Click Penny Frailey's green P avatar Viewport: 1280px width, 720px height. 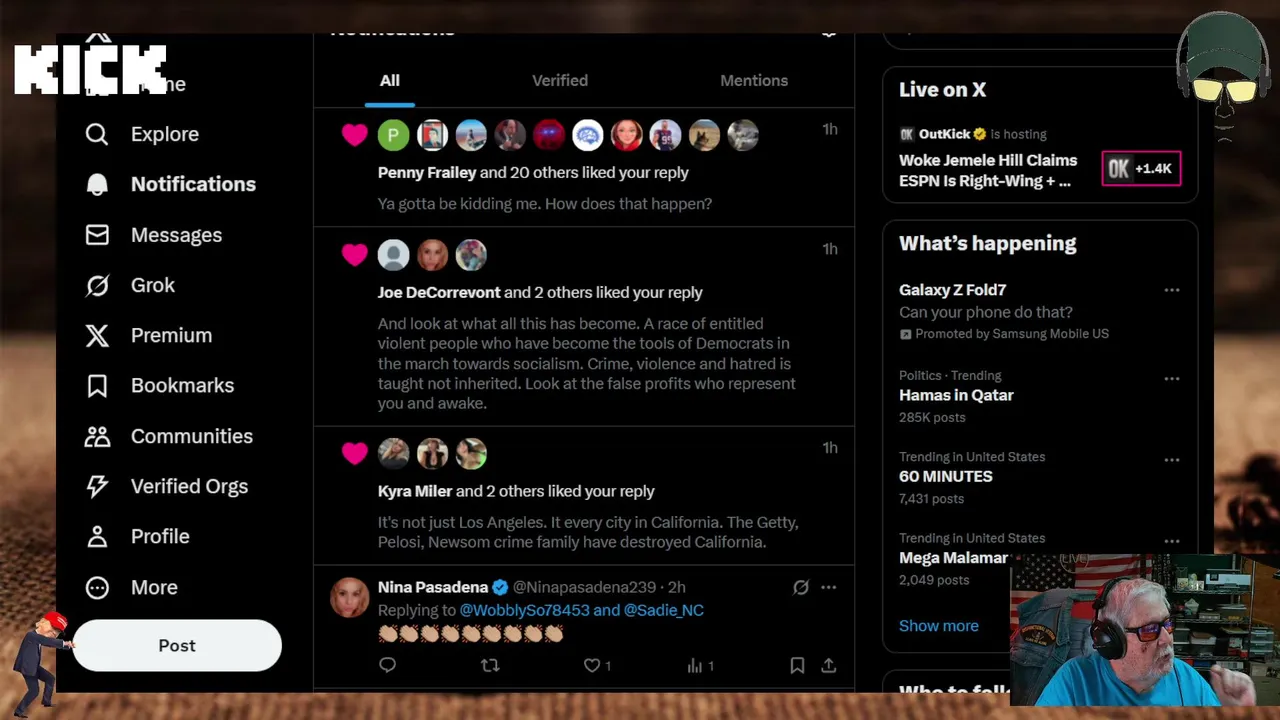tap(393, 135)
